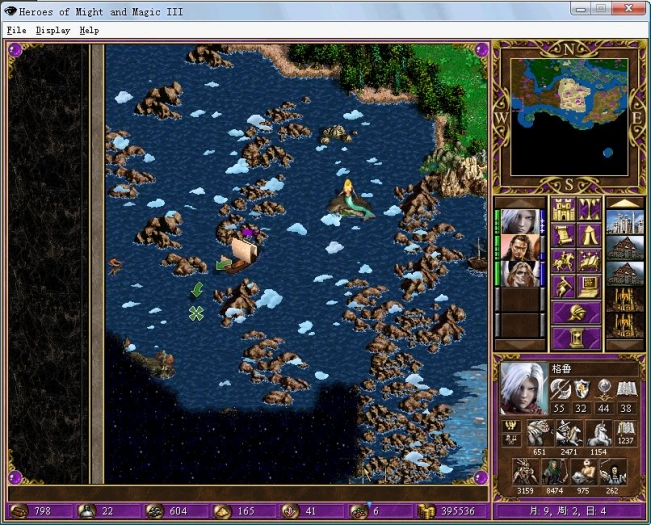End the turn with hourglass button
Screen dimensions: 651x525
pos(576,338)
